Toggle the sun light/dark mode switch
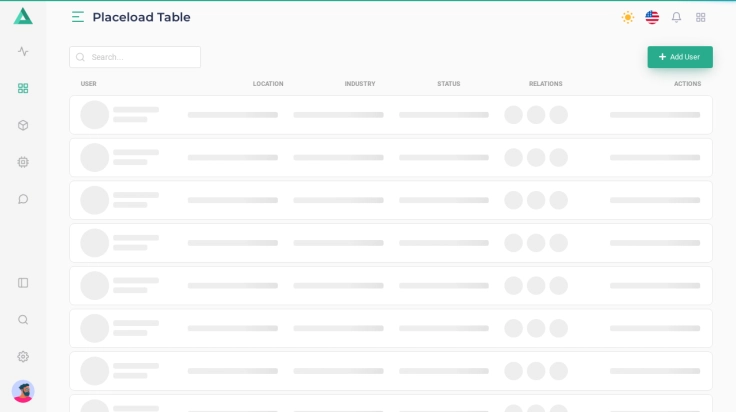 (627, 17)
